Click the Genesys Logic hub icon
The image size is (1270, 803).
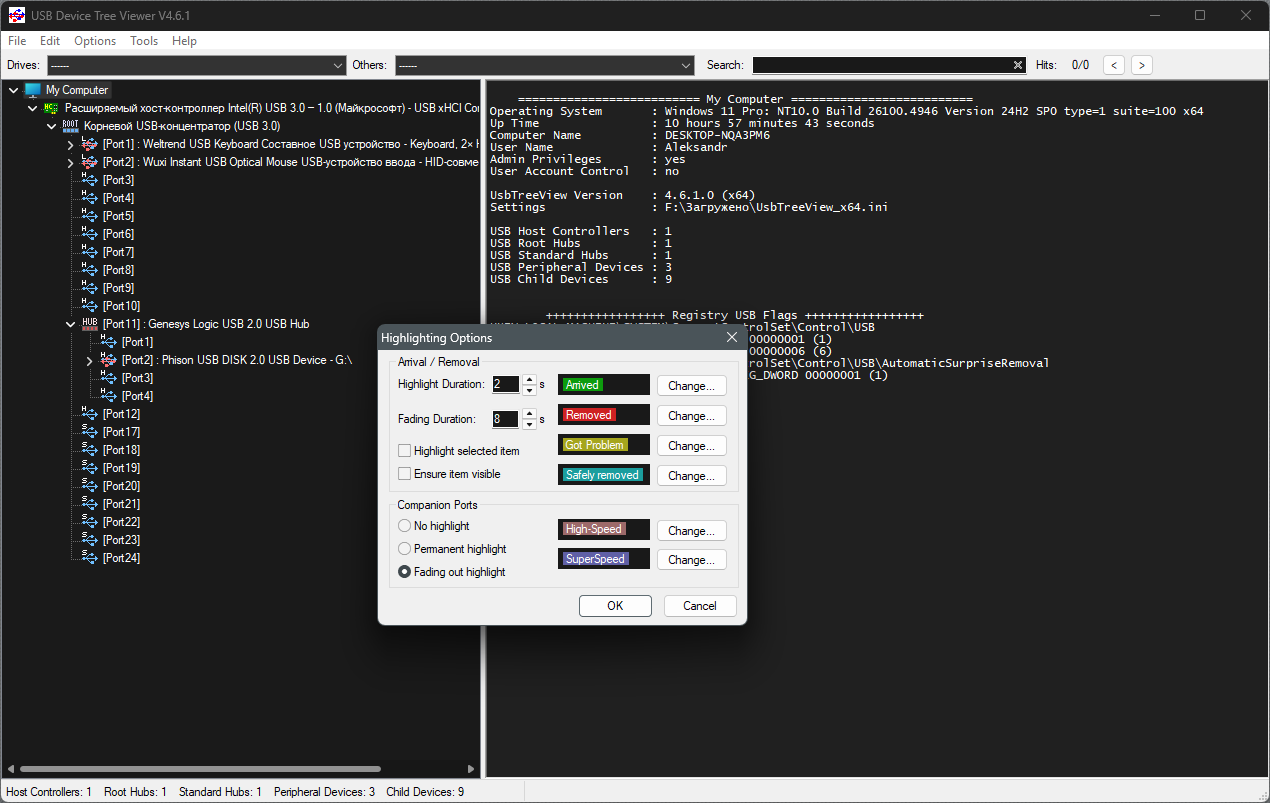pos(89,324)
